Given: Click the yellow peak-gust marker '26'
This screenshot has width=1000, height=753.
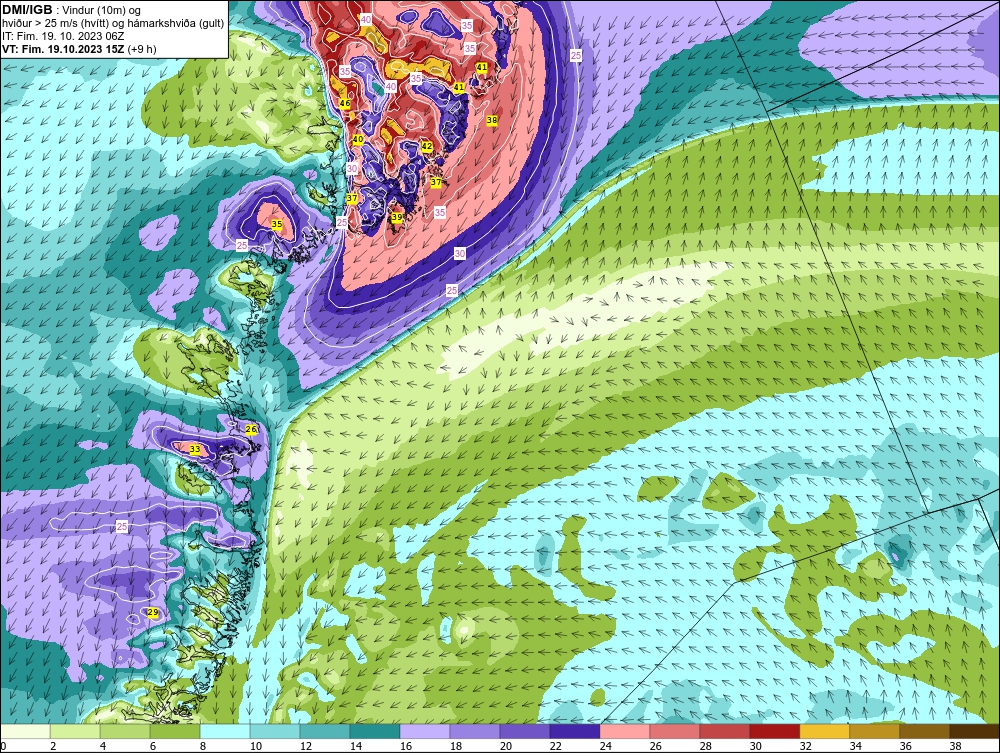Looking at the screenshot, I should tap(251, 429).
